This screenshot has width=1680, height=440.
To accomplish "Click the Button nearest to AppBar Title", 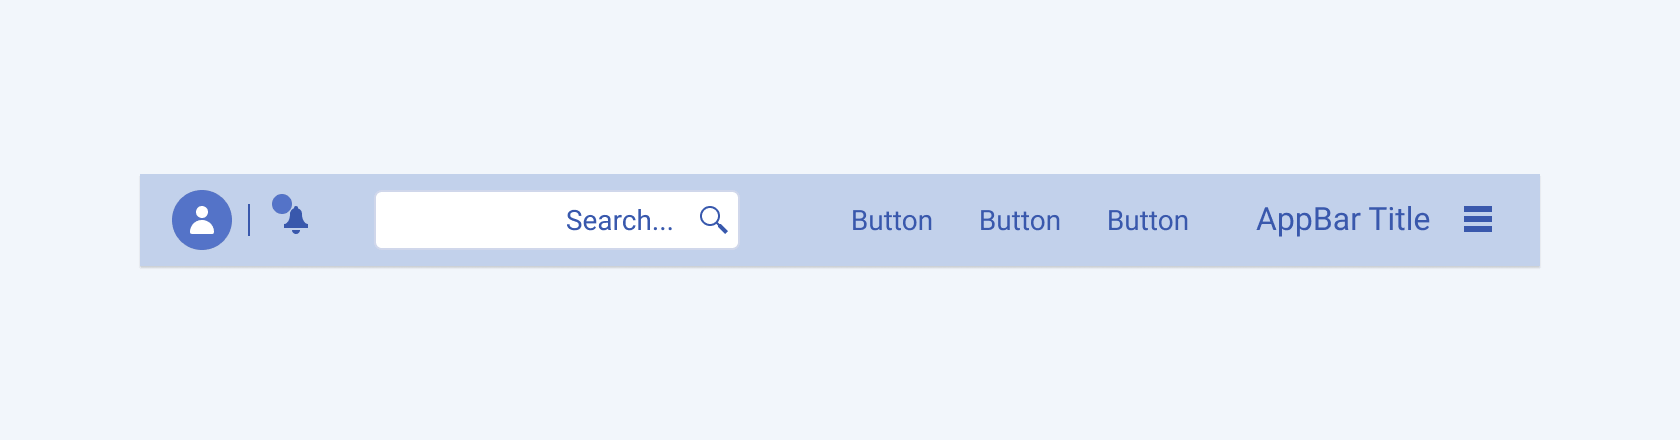I will tap(1148, 220).
